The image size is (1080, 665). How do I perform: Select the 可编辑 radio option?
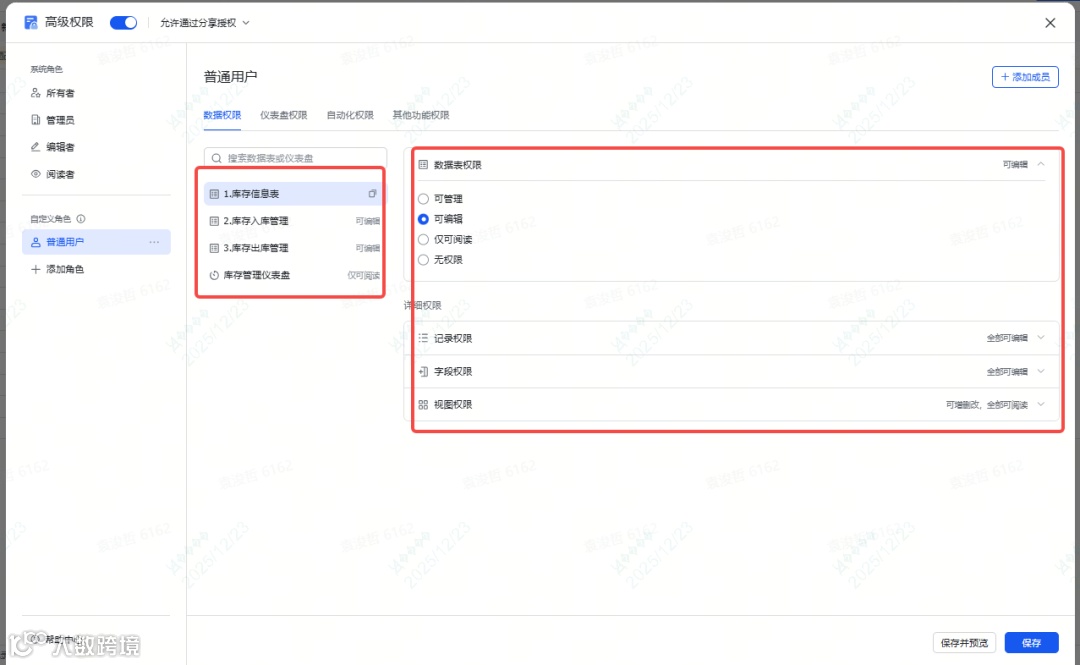(423, 219)
